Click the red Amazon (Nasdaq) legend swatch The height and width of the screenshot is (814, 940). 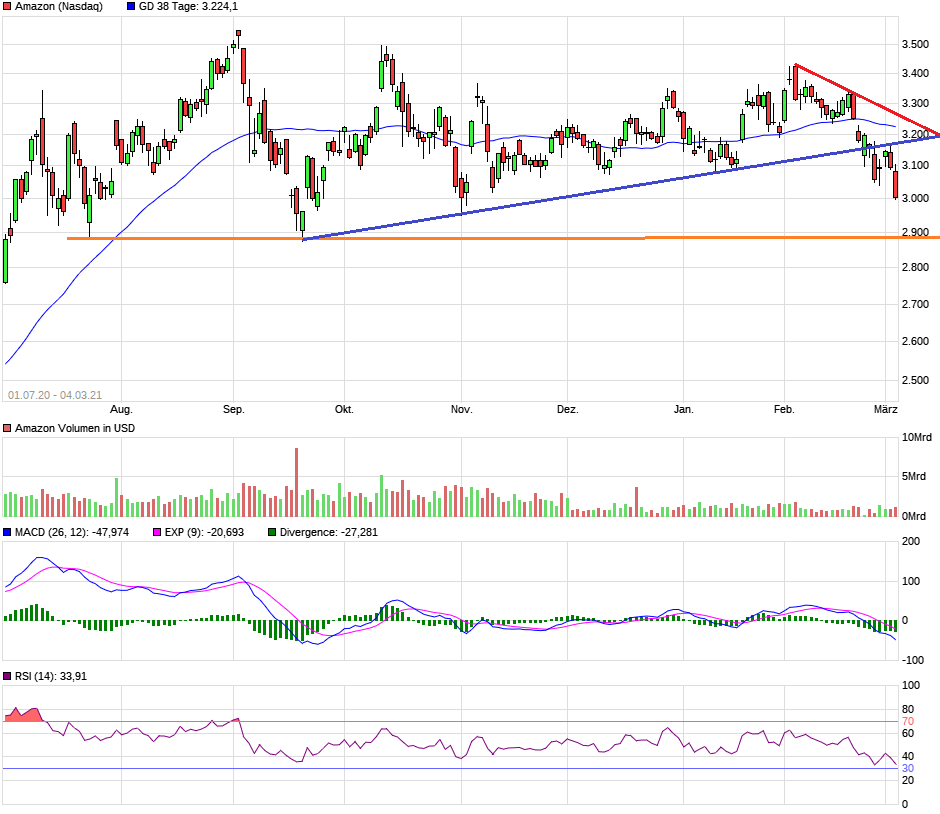[x=7, y=7]
